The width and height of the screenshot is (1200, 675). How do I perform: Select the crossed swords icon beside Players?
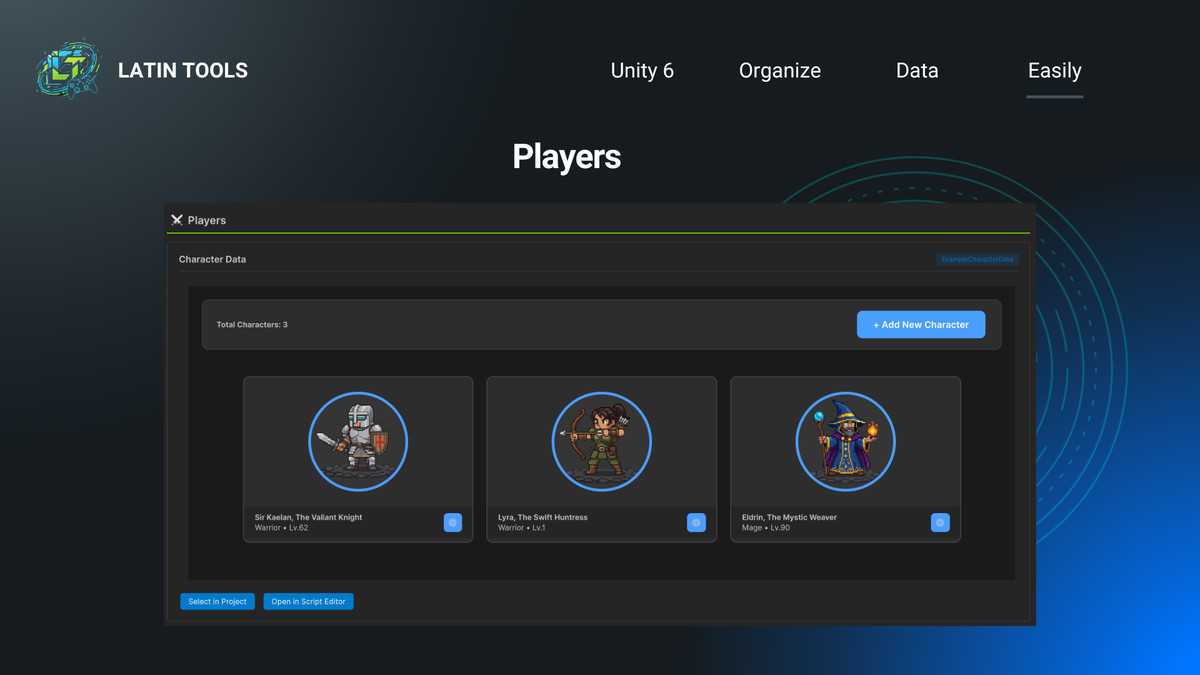(177, 219)
